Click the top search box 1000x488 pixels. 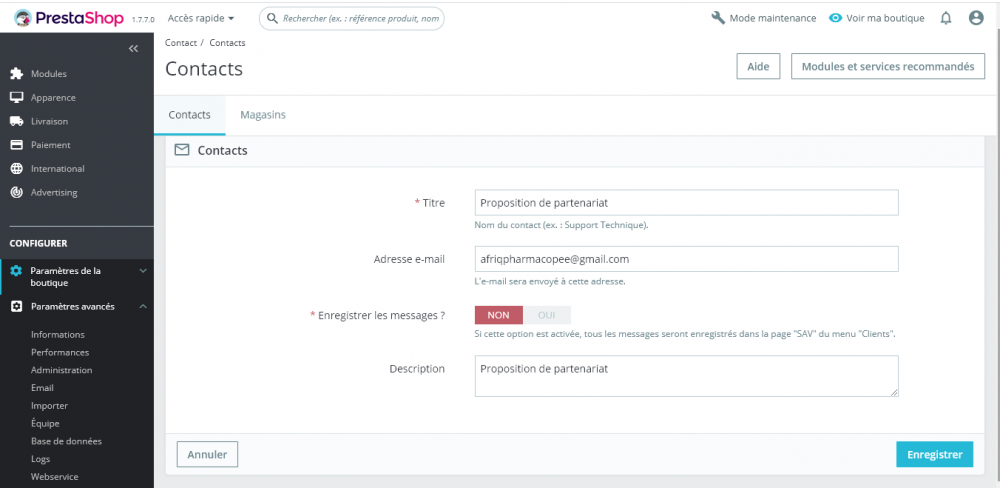pos(351,18)
